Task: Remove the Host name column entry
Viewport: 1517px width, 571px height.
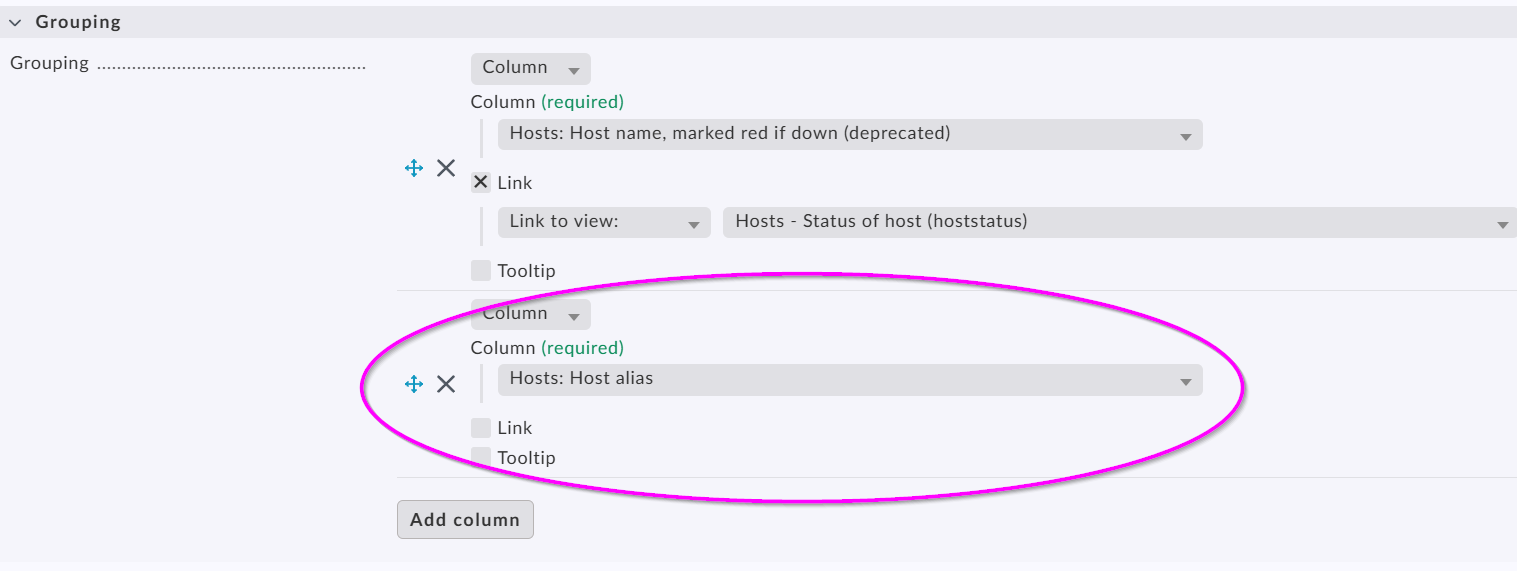Action: click(x=446, y=168)
